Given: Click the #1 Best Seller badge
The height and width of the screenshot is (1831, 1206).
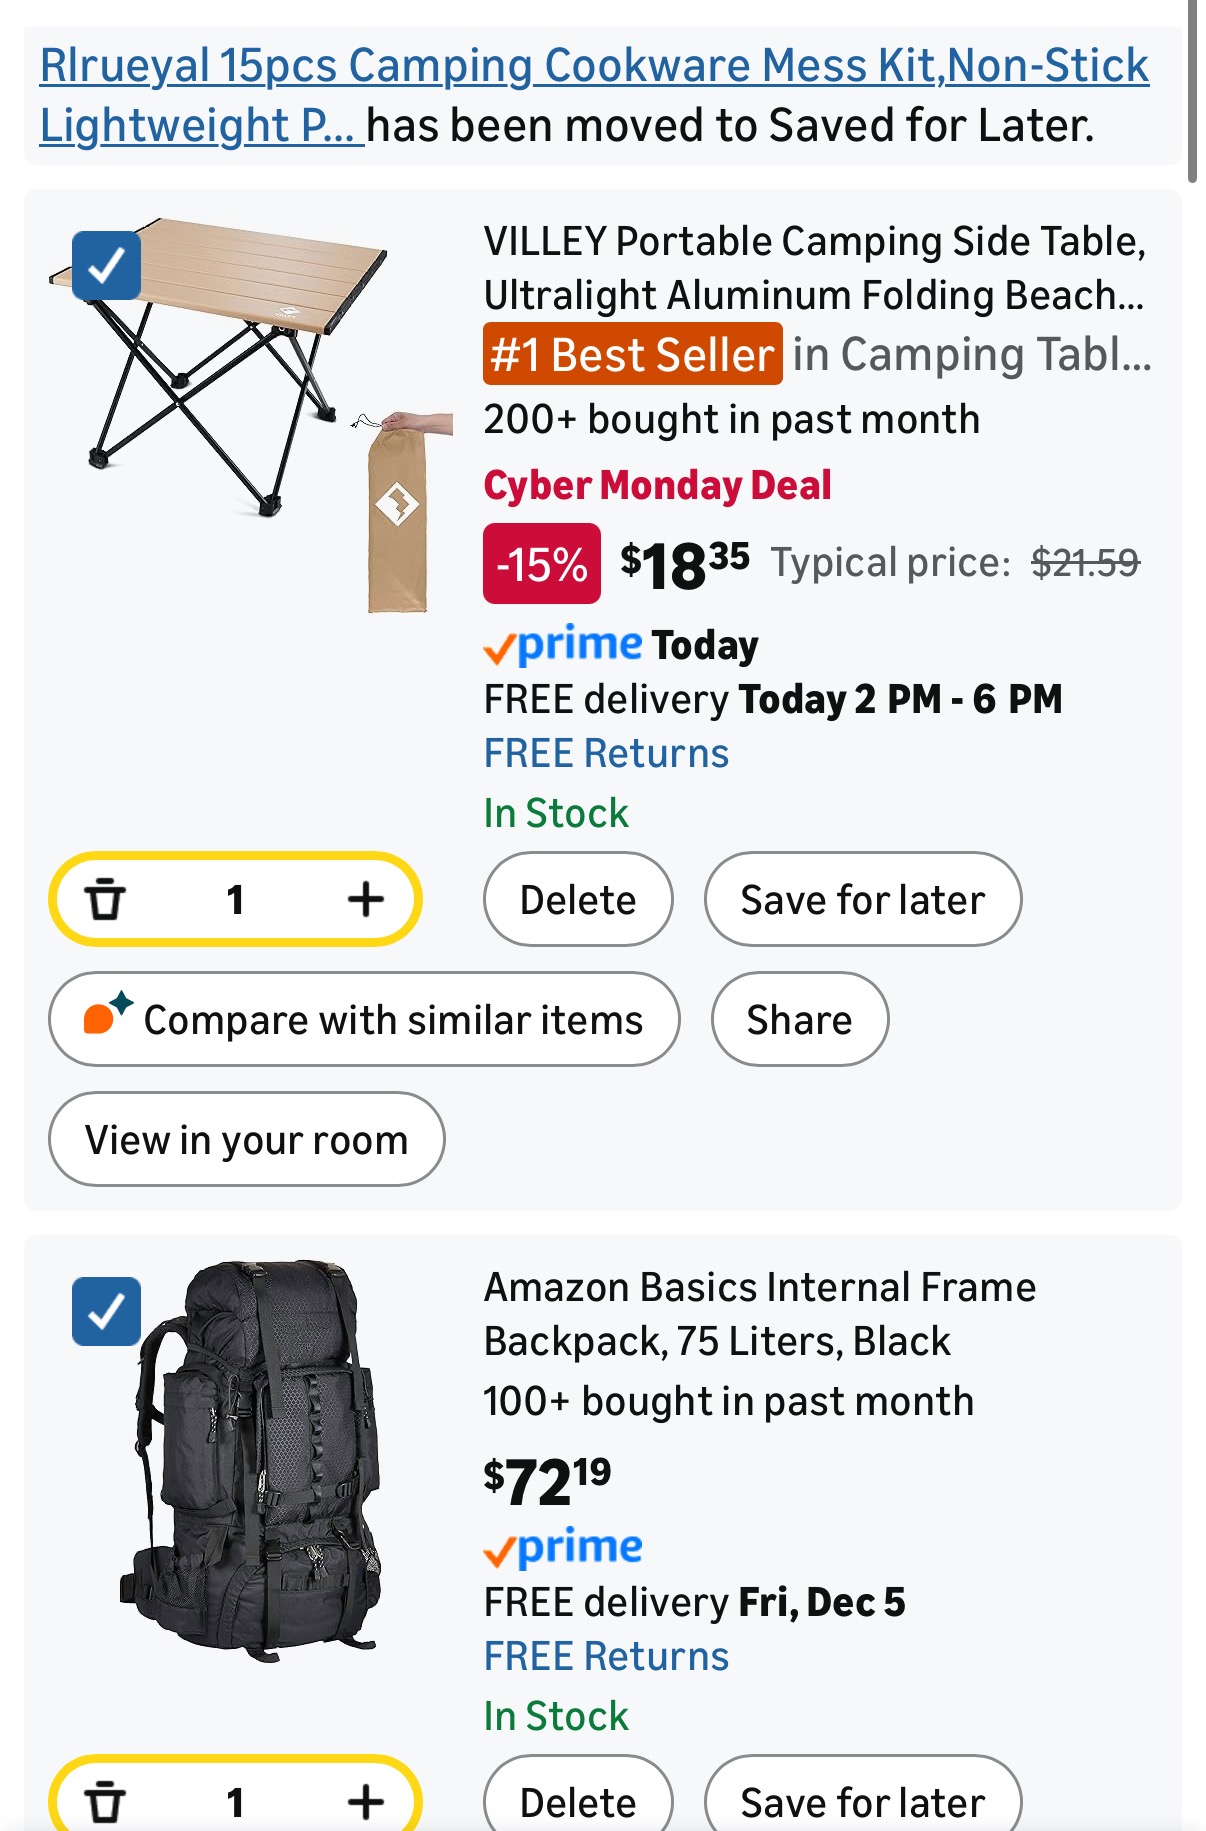Looking at the screenshot, I should pos(633,354).
